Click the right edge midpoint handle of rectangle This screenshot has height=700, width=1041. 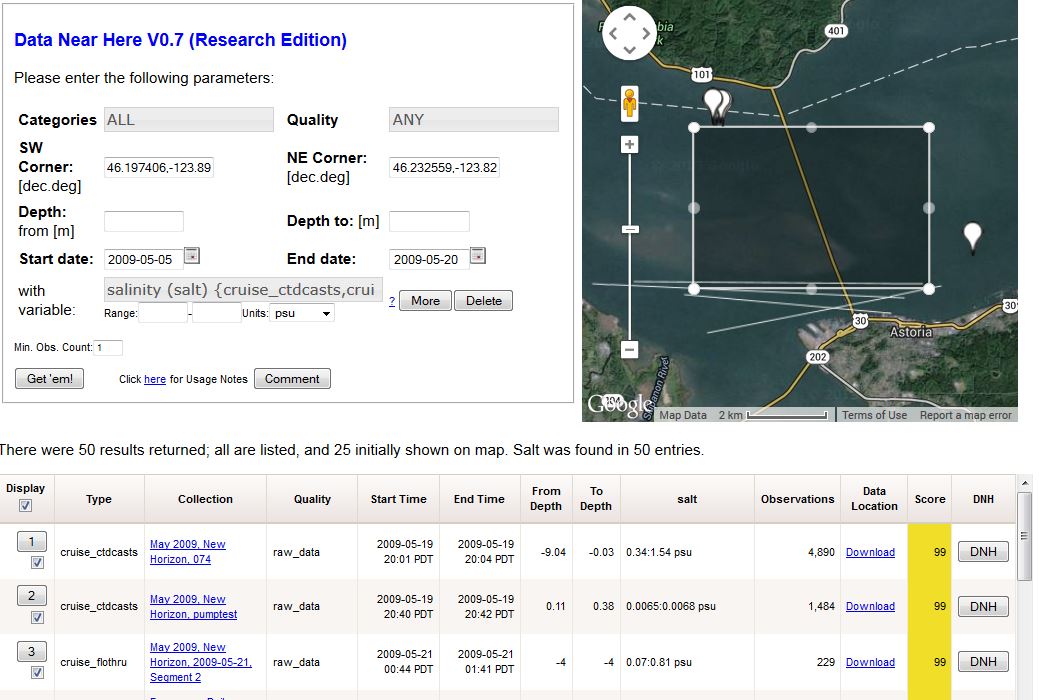pos(929,208)
